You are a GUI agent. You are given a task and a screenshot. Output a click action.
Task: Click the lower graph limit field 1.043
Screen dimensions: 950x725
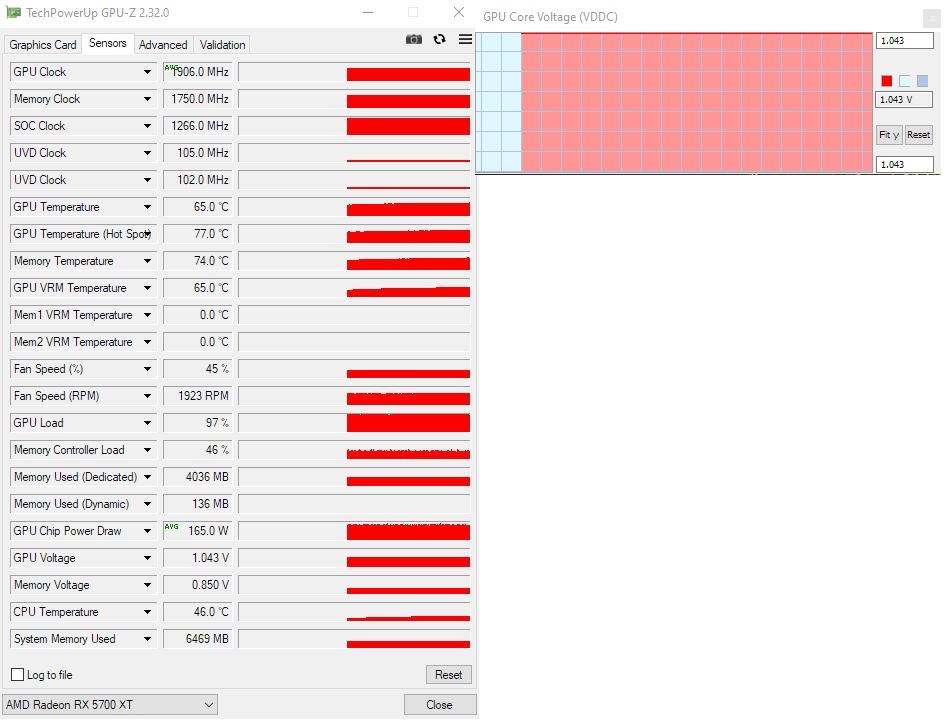pos(905,164)
